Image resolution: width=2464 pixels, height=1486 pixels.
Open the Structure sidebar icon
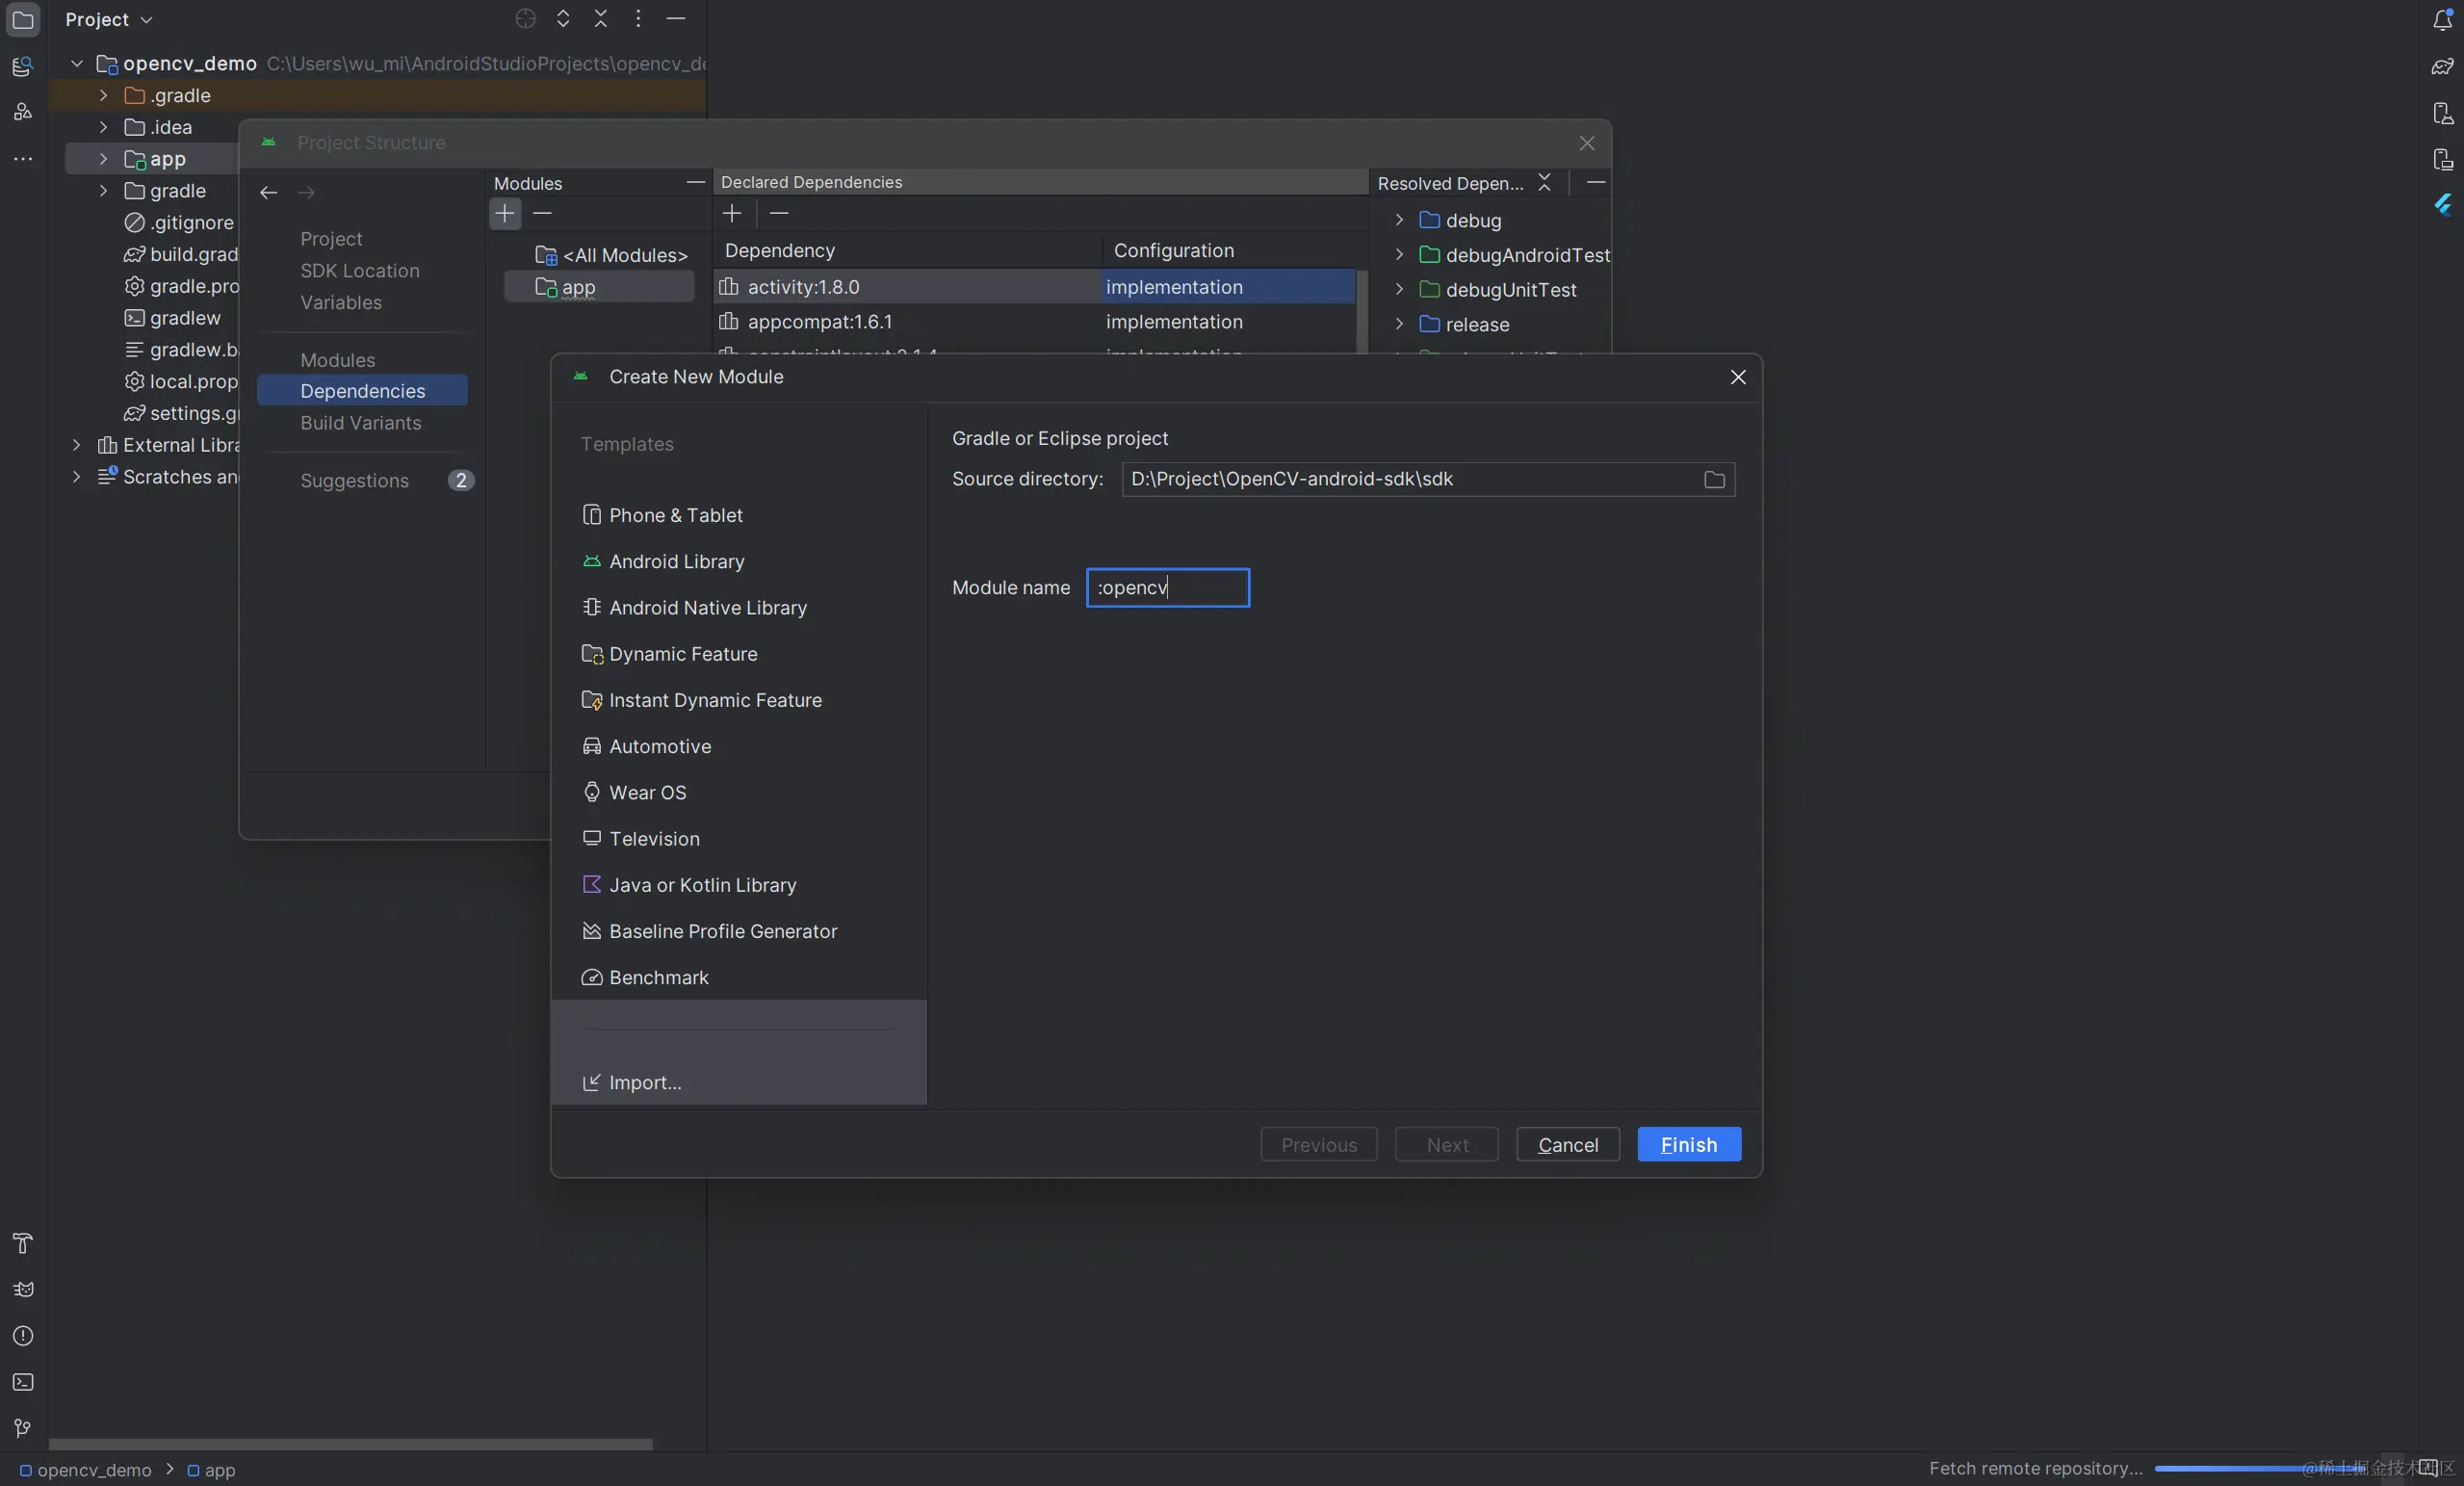point(22,111)
